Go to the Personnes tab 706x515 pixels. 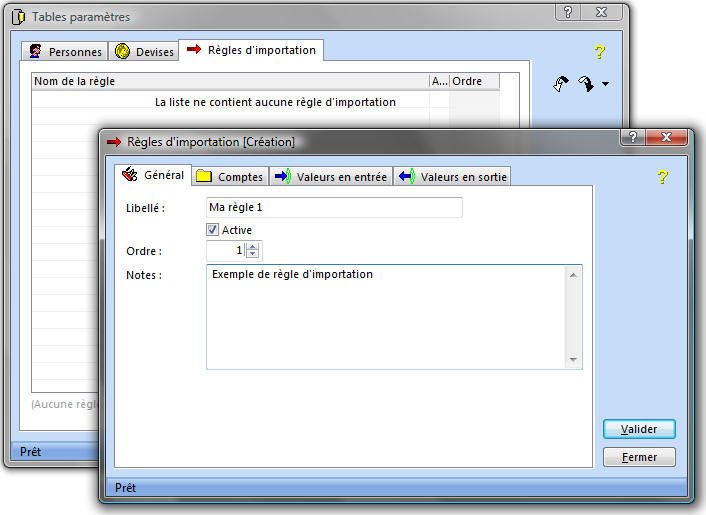click(65, 52)
